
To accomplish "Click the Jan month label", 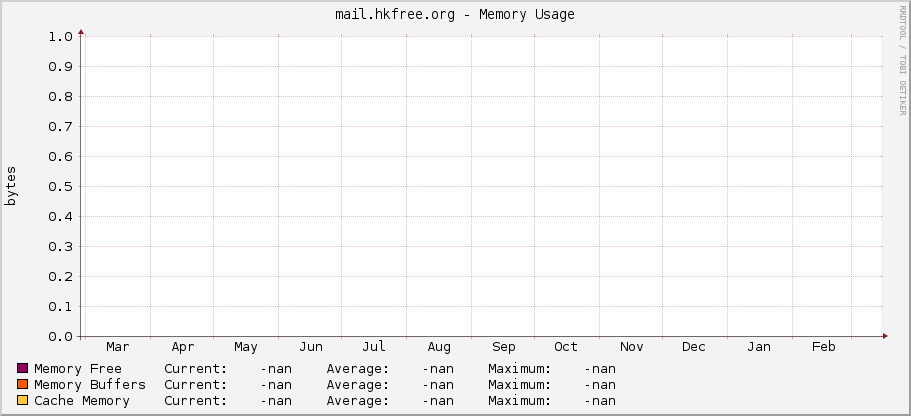I will pyautogui.click(x=759, y=347).
